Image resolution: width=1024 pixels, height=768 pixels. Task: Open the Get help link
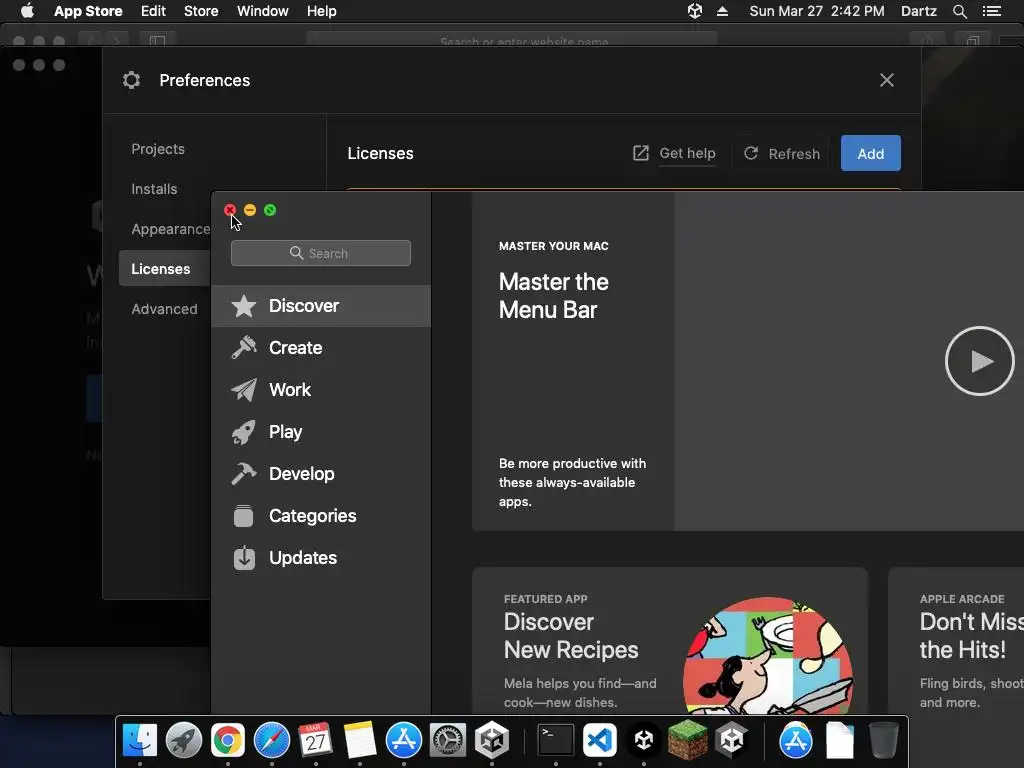click(687, 153)
